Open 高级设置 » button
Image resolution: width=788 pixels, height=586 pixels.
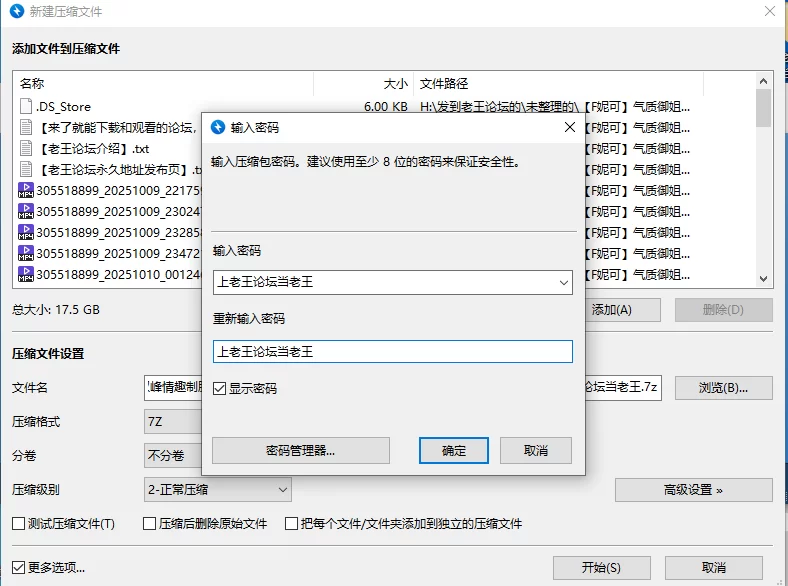pyautogui.click(x=694, y=490)
